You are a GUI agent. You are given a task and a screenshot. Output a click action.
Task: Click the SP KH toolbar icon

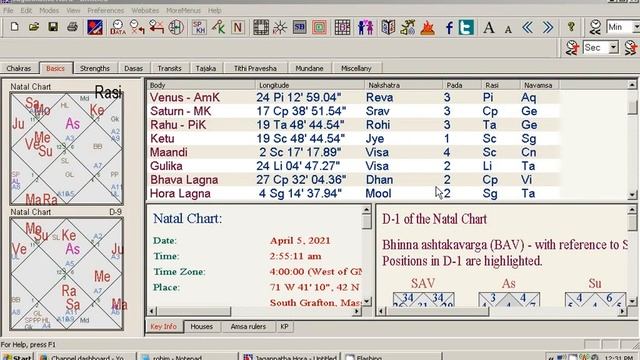(x=199, y=27)
